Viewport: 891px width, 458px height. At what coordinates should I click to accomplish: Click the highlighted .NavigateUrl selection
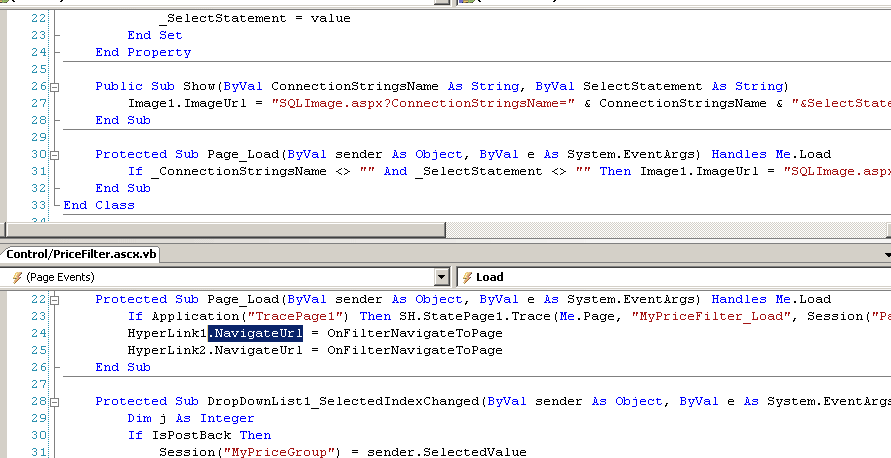(x=255, y=333)
